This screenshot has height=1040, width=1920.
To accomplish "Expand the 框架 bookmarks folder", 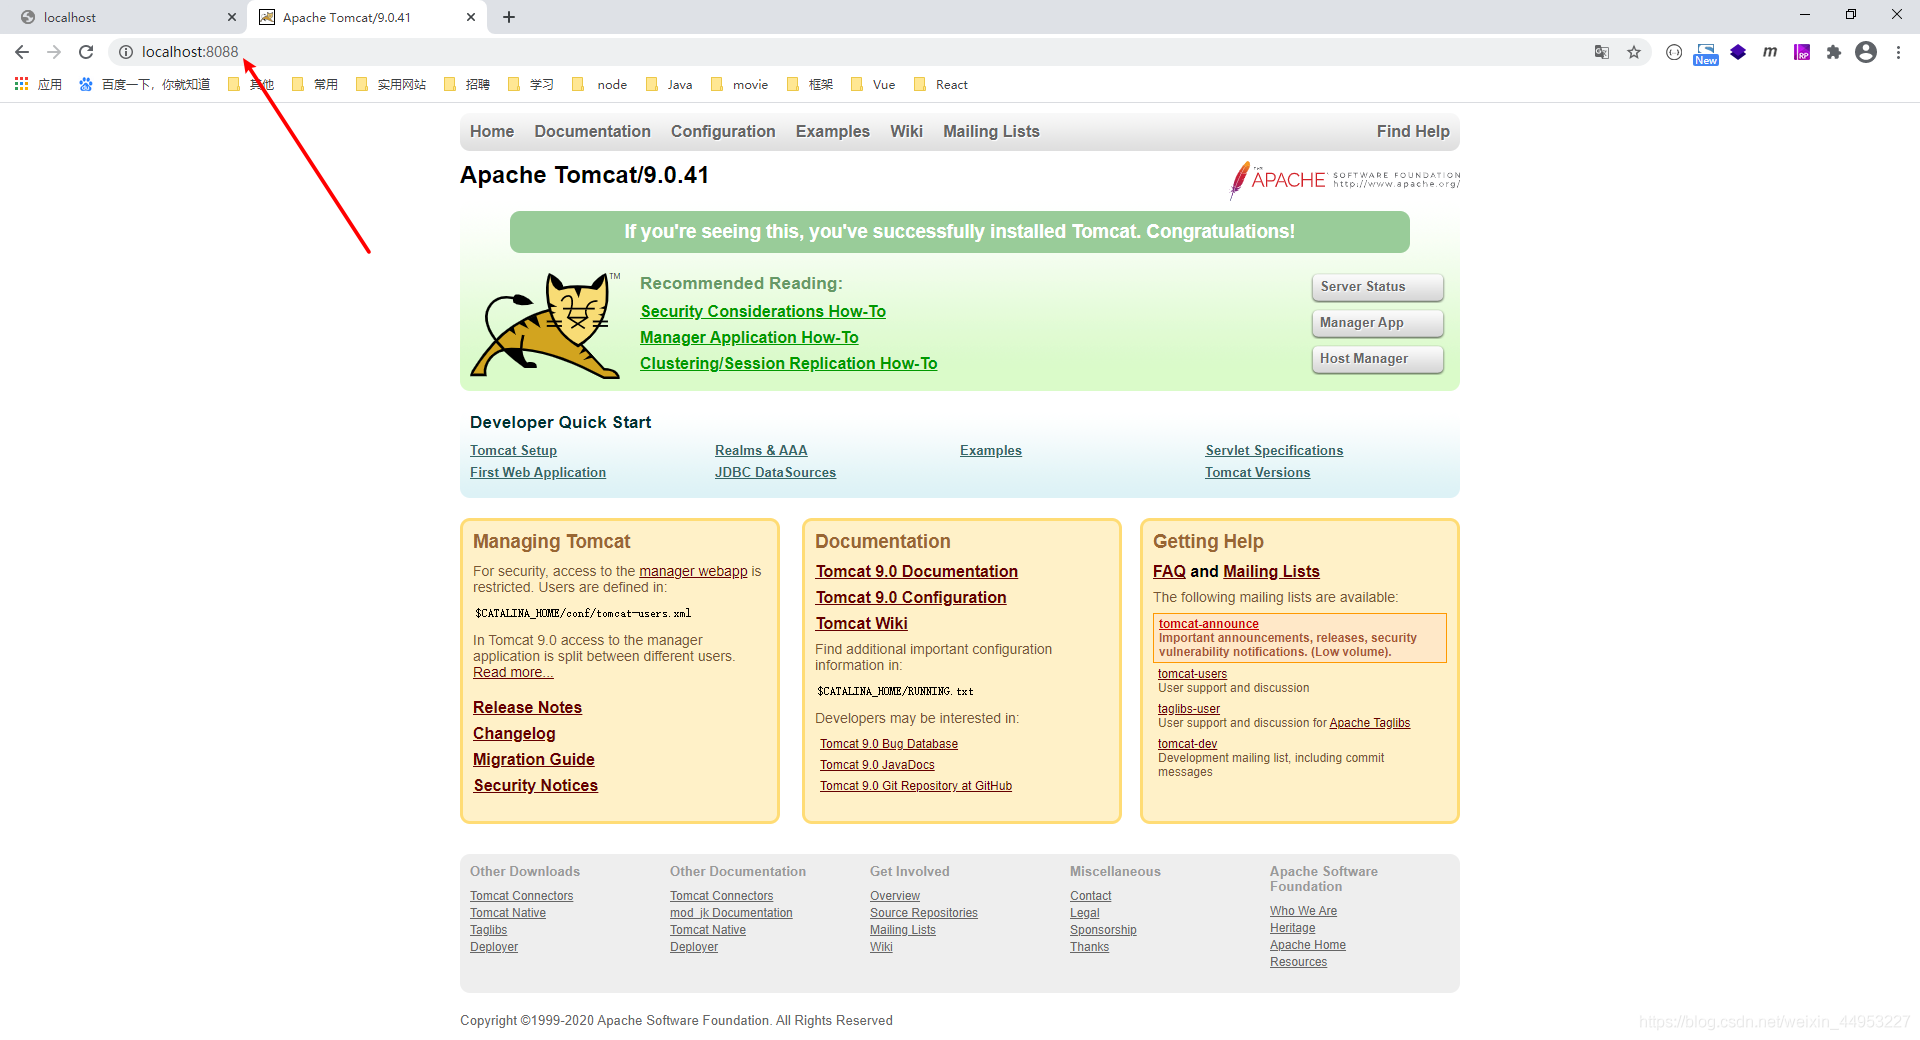I will point(810,85).
